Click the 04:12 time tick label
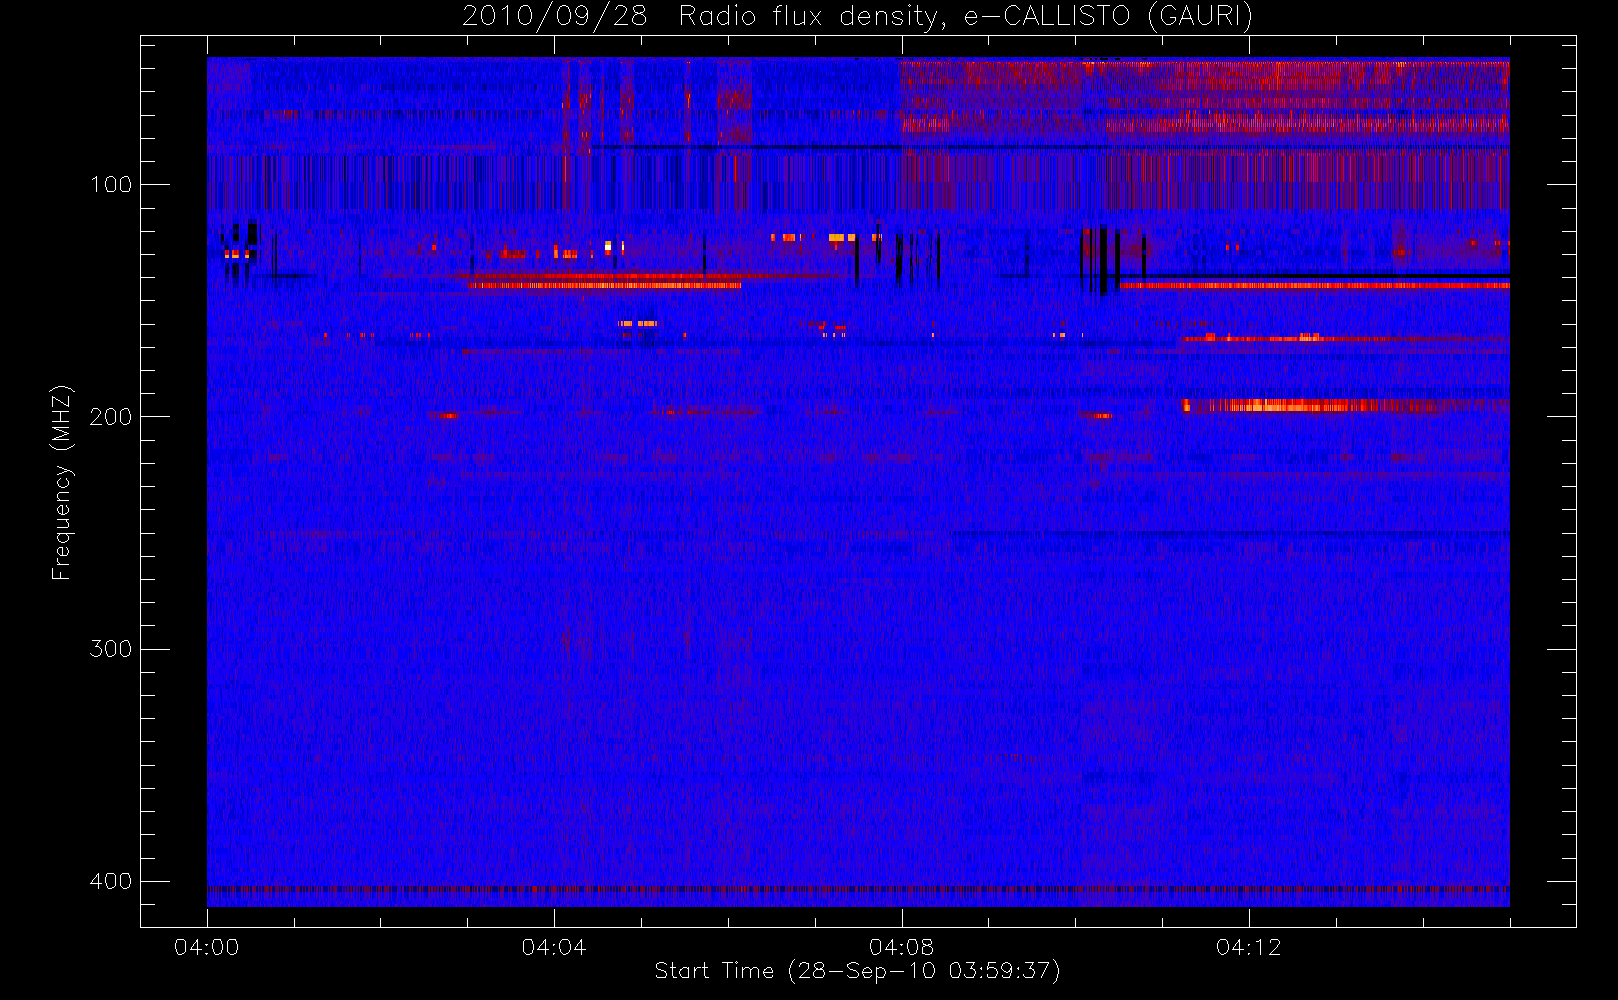The width and height of the screenshot is (1618, 1000). [1248, 947]
